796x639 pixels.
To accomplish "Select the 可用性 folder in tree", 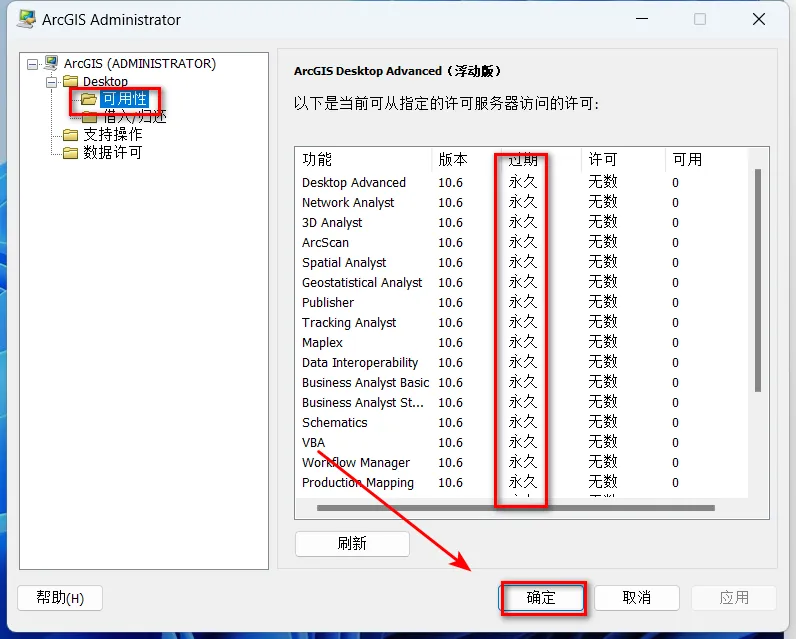I will (x=124, y=99).
